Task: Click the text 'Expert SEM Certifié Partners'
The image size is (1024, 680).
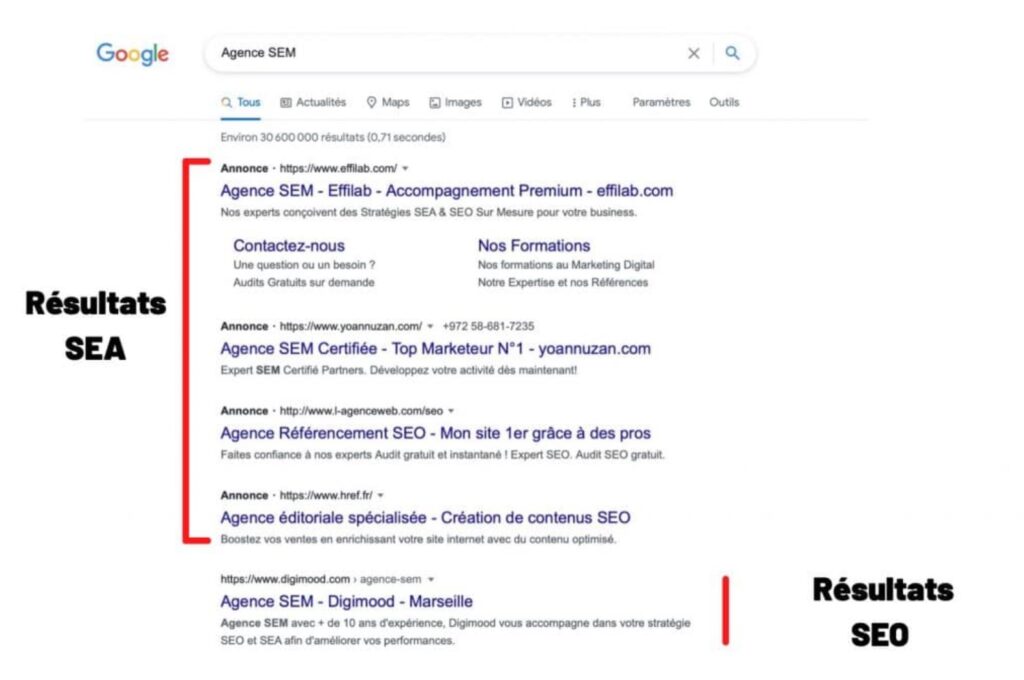Action: [x=293, y=370]
